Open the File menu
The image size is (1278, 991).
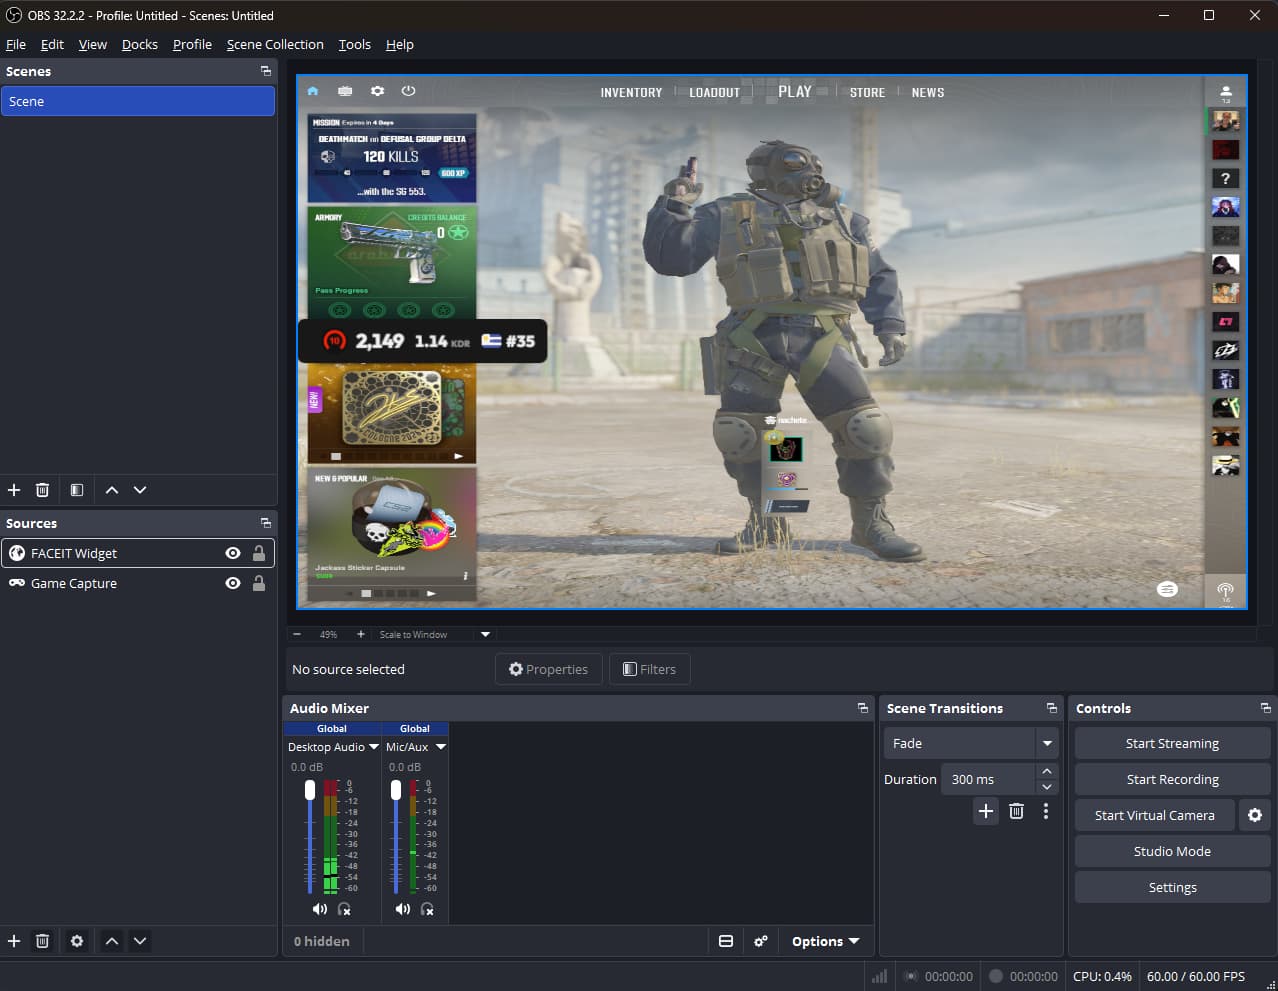coord(16,44)
